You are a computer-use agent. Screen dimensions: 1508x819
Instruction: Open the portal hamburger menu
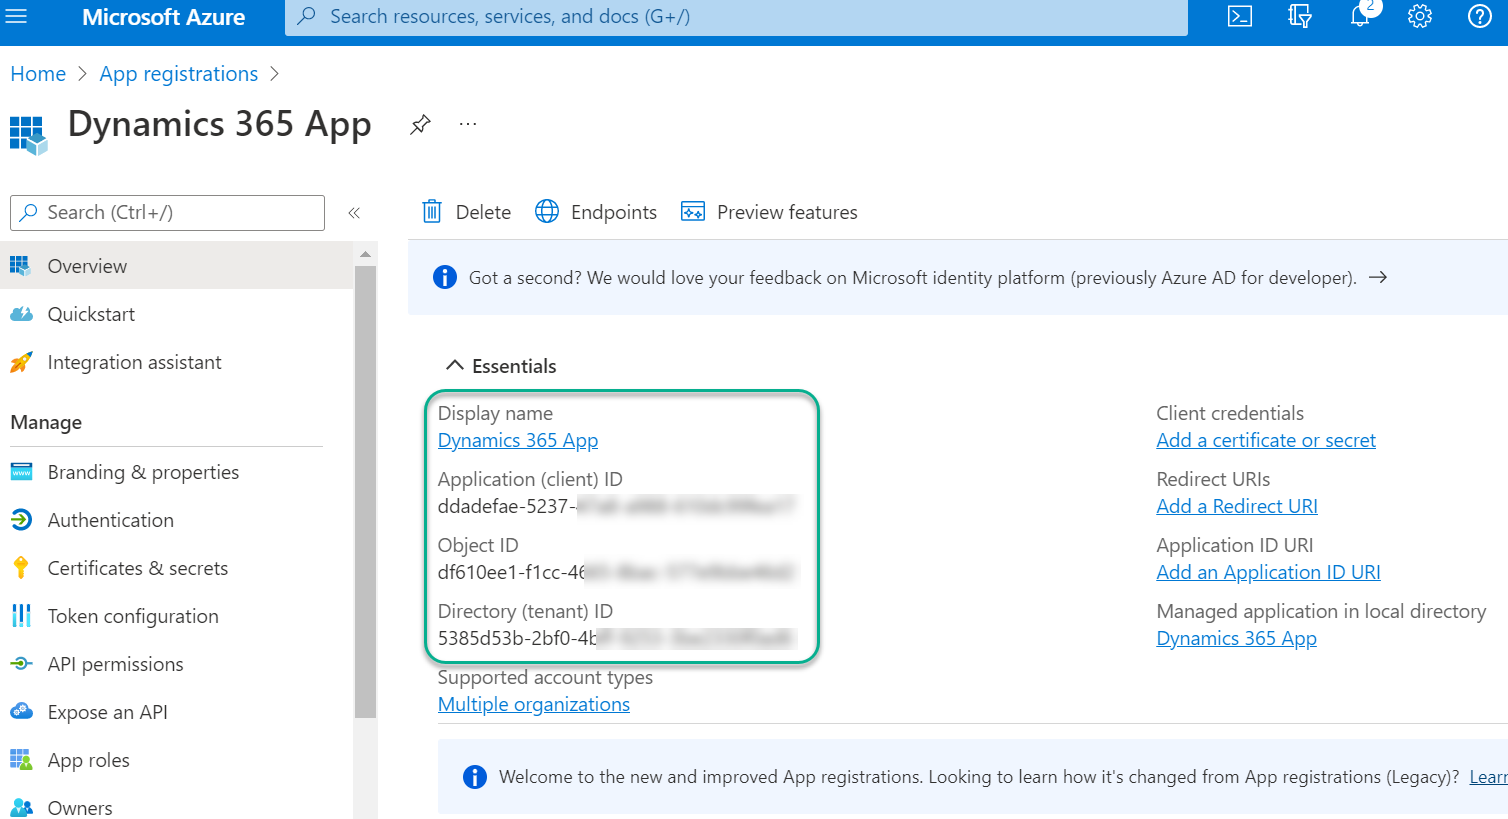tap(16, 16)
